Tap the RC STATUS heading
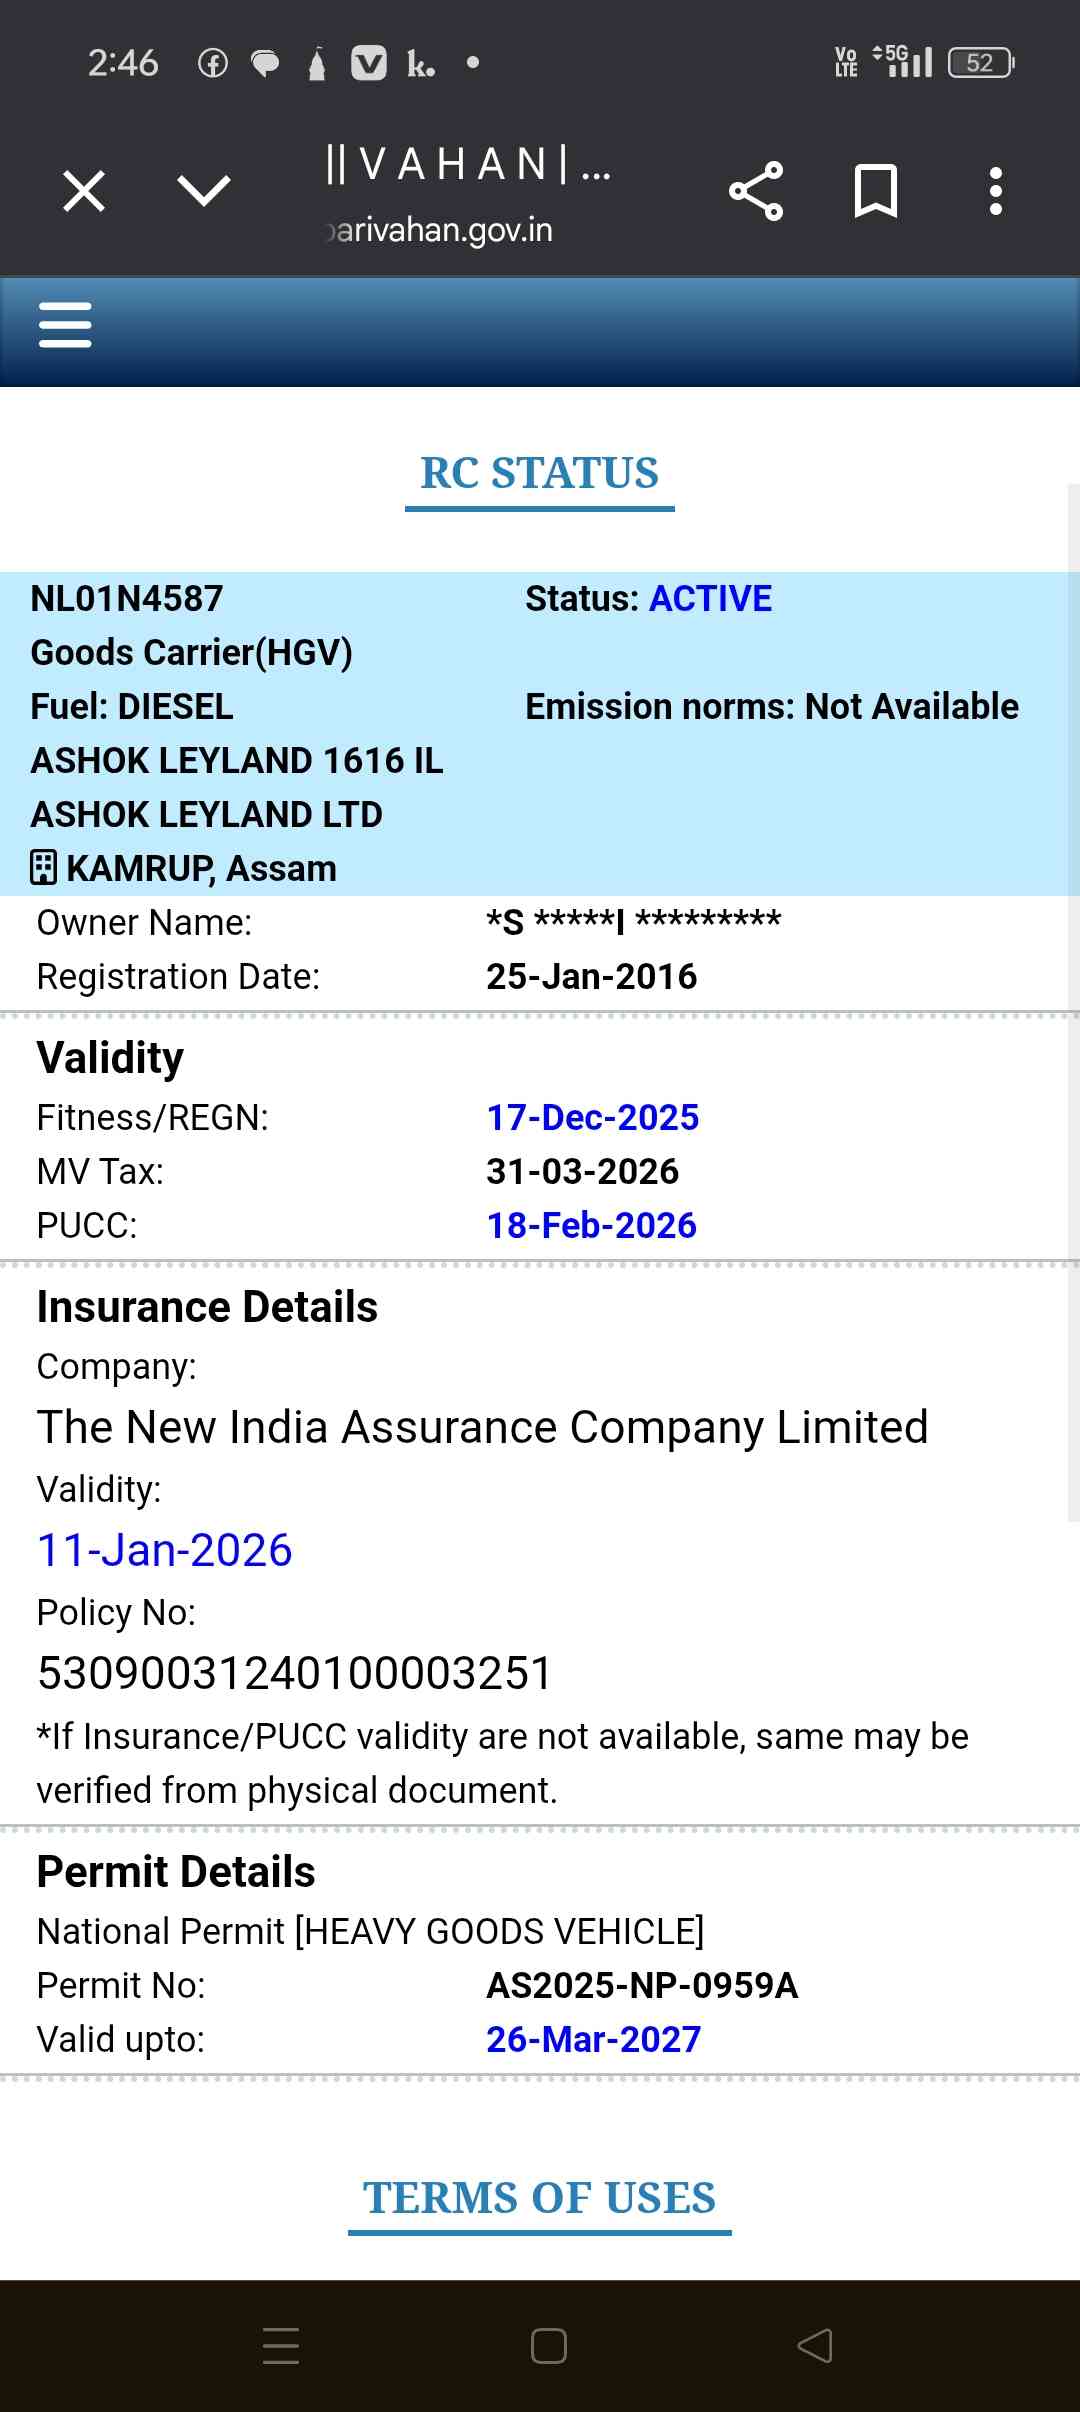This screenshot has width=1080, height=2412. click(x=539, y=474)
